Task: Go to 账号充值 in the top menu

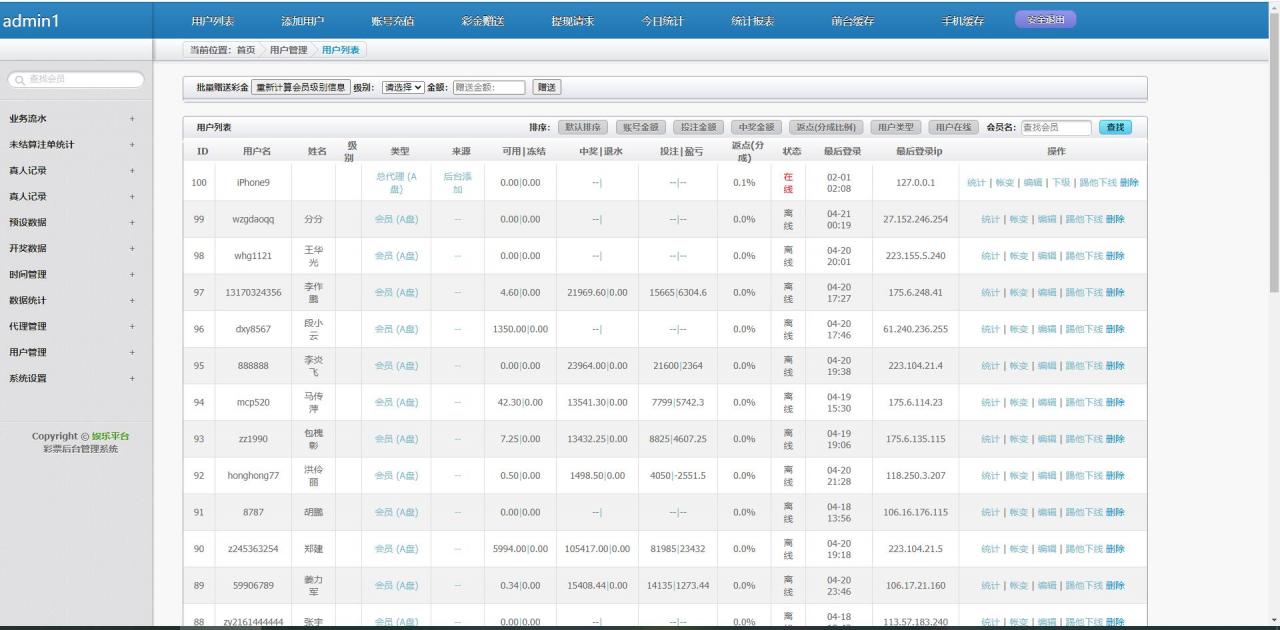Action: point(392,21)
